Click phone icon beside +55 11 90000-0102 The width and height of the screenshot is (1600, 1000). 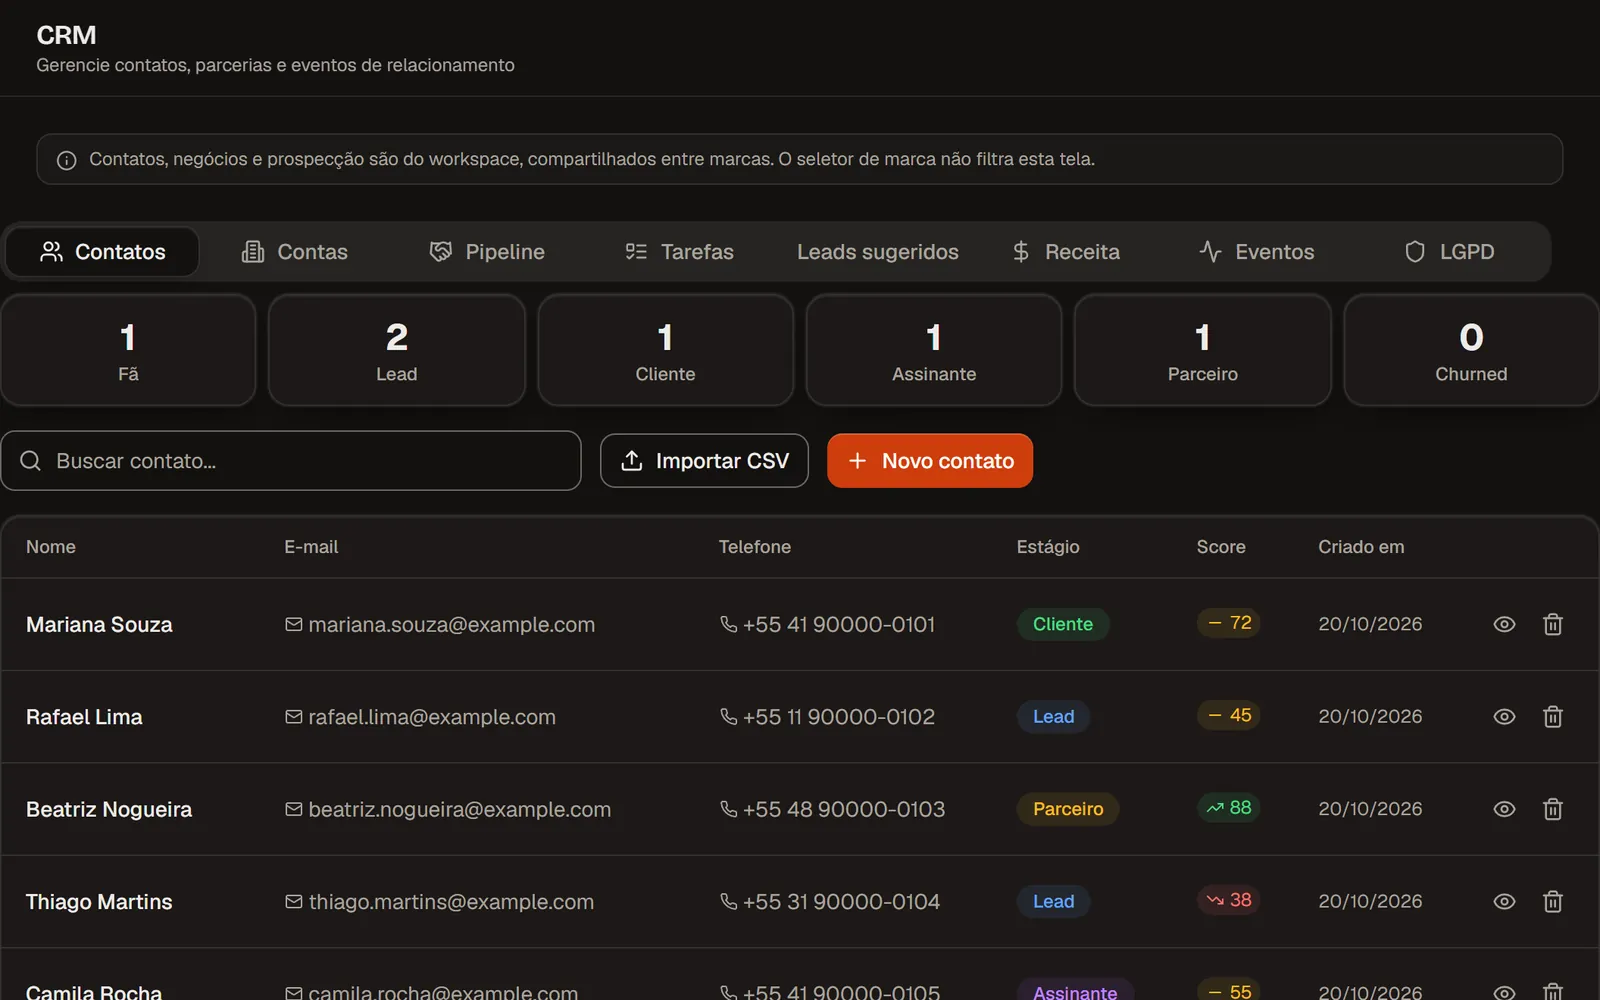click(x=728, y=717)
